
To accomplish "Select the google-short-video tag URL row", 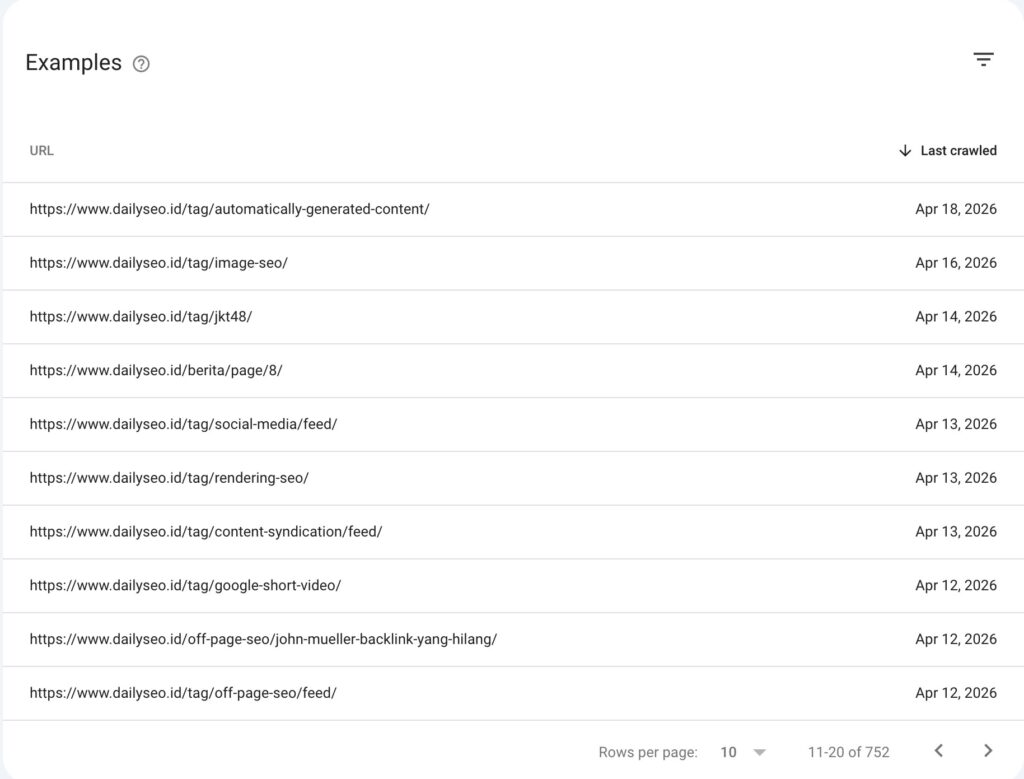I will (513, 586).
